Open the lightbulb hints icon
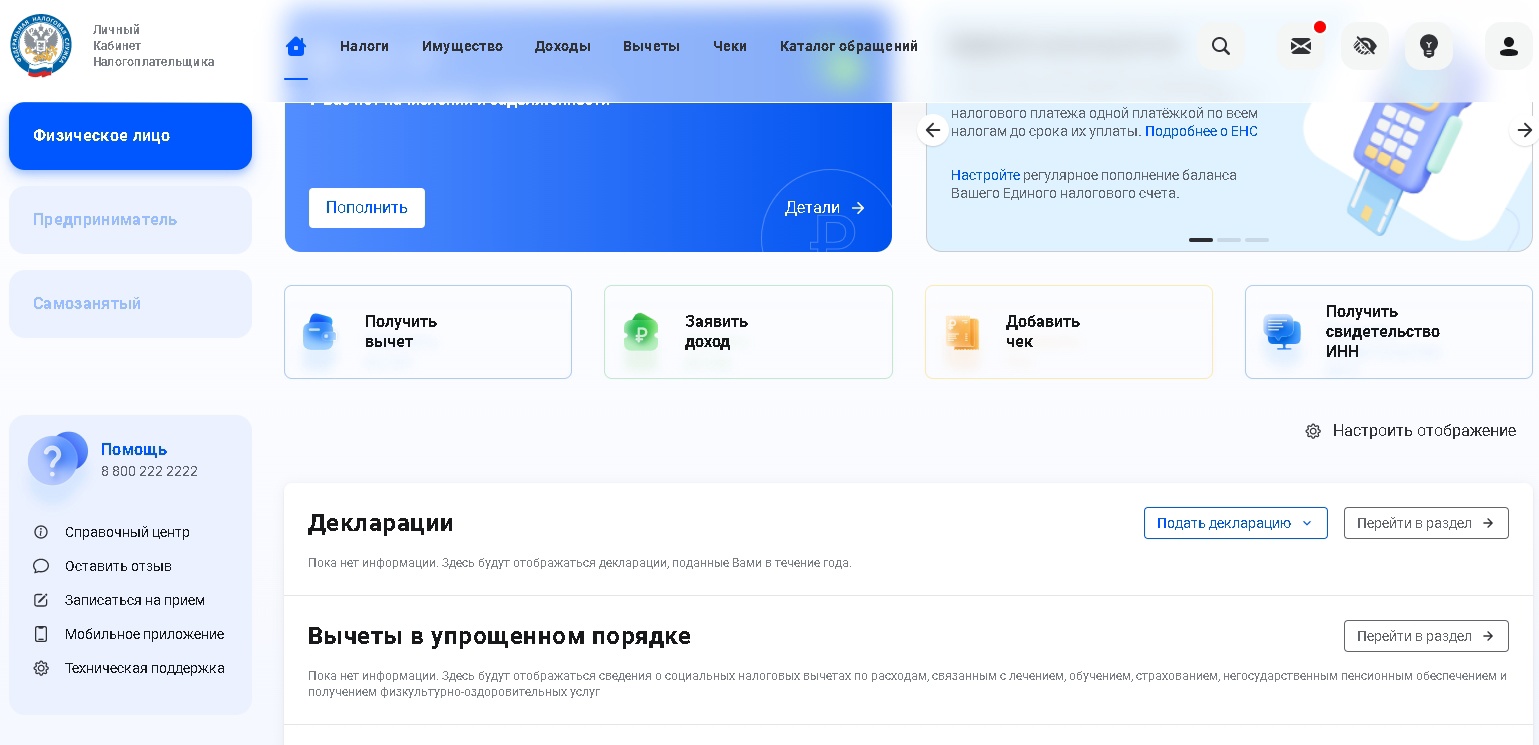Screen dimensions: 1539x745 (1428, 46)
